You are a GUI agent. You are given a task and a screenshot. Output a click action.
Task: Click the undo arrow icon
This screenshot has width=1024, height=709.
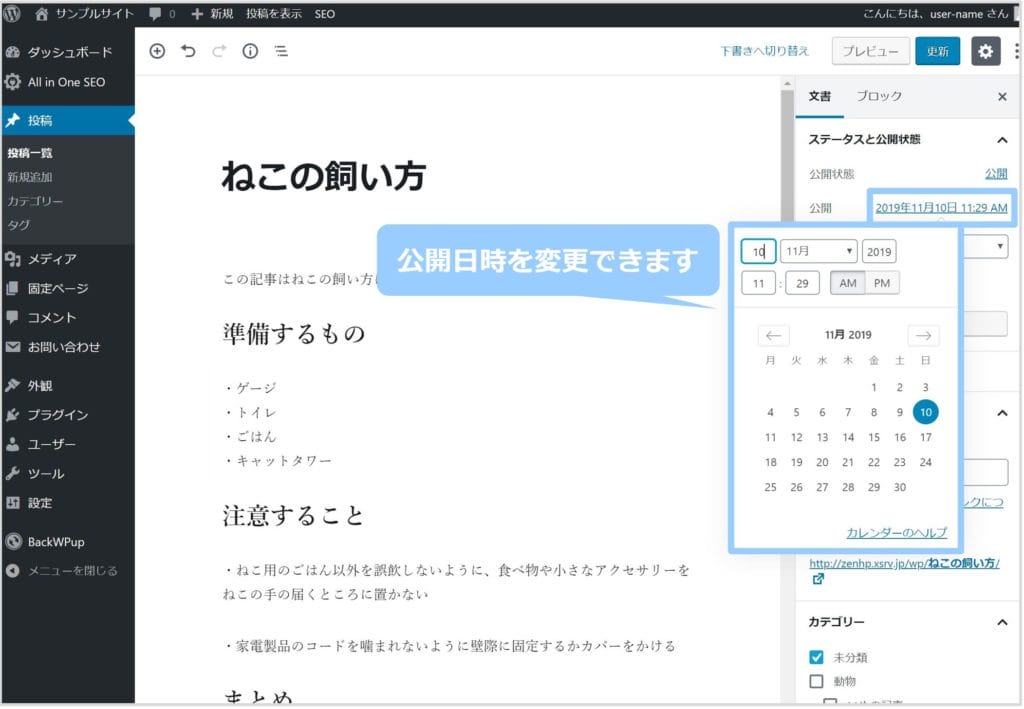(188, 51)
